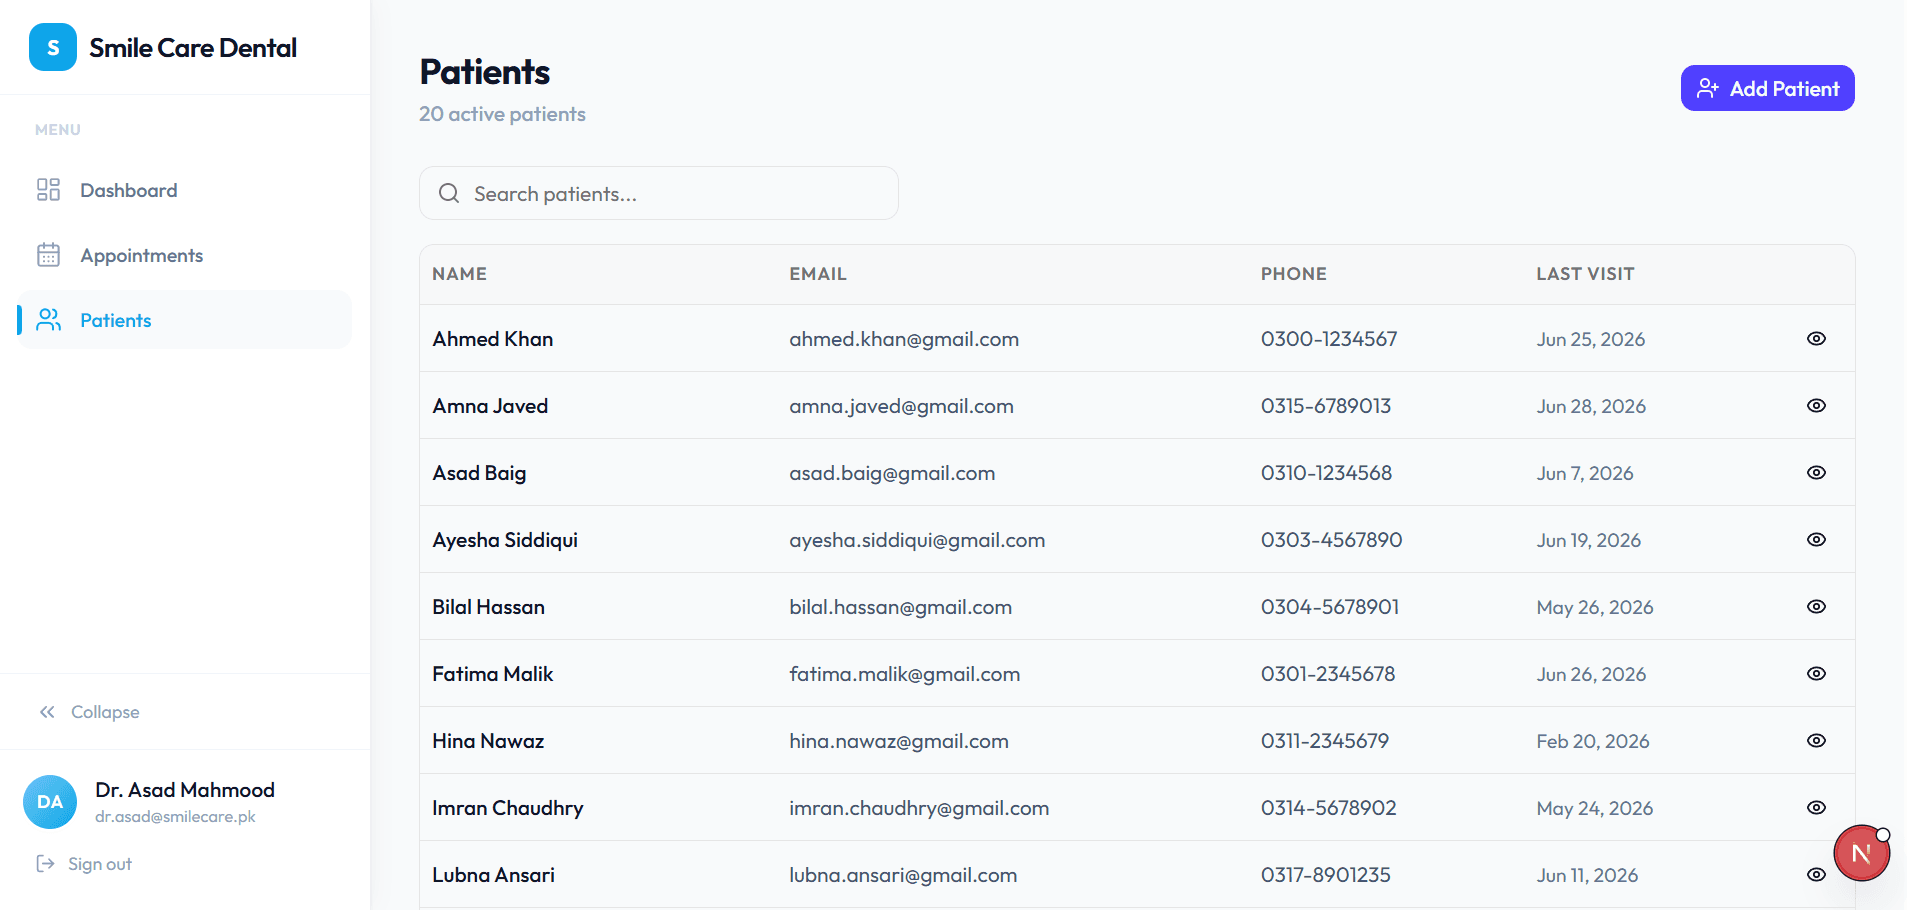Click email hina.nawaz@gmail.com
This screenshot has height=910, width=1907.
pos(899,741)
